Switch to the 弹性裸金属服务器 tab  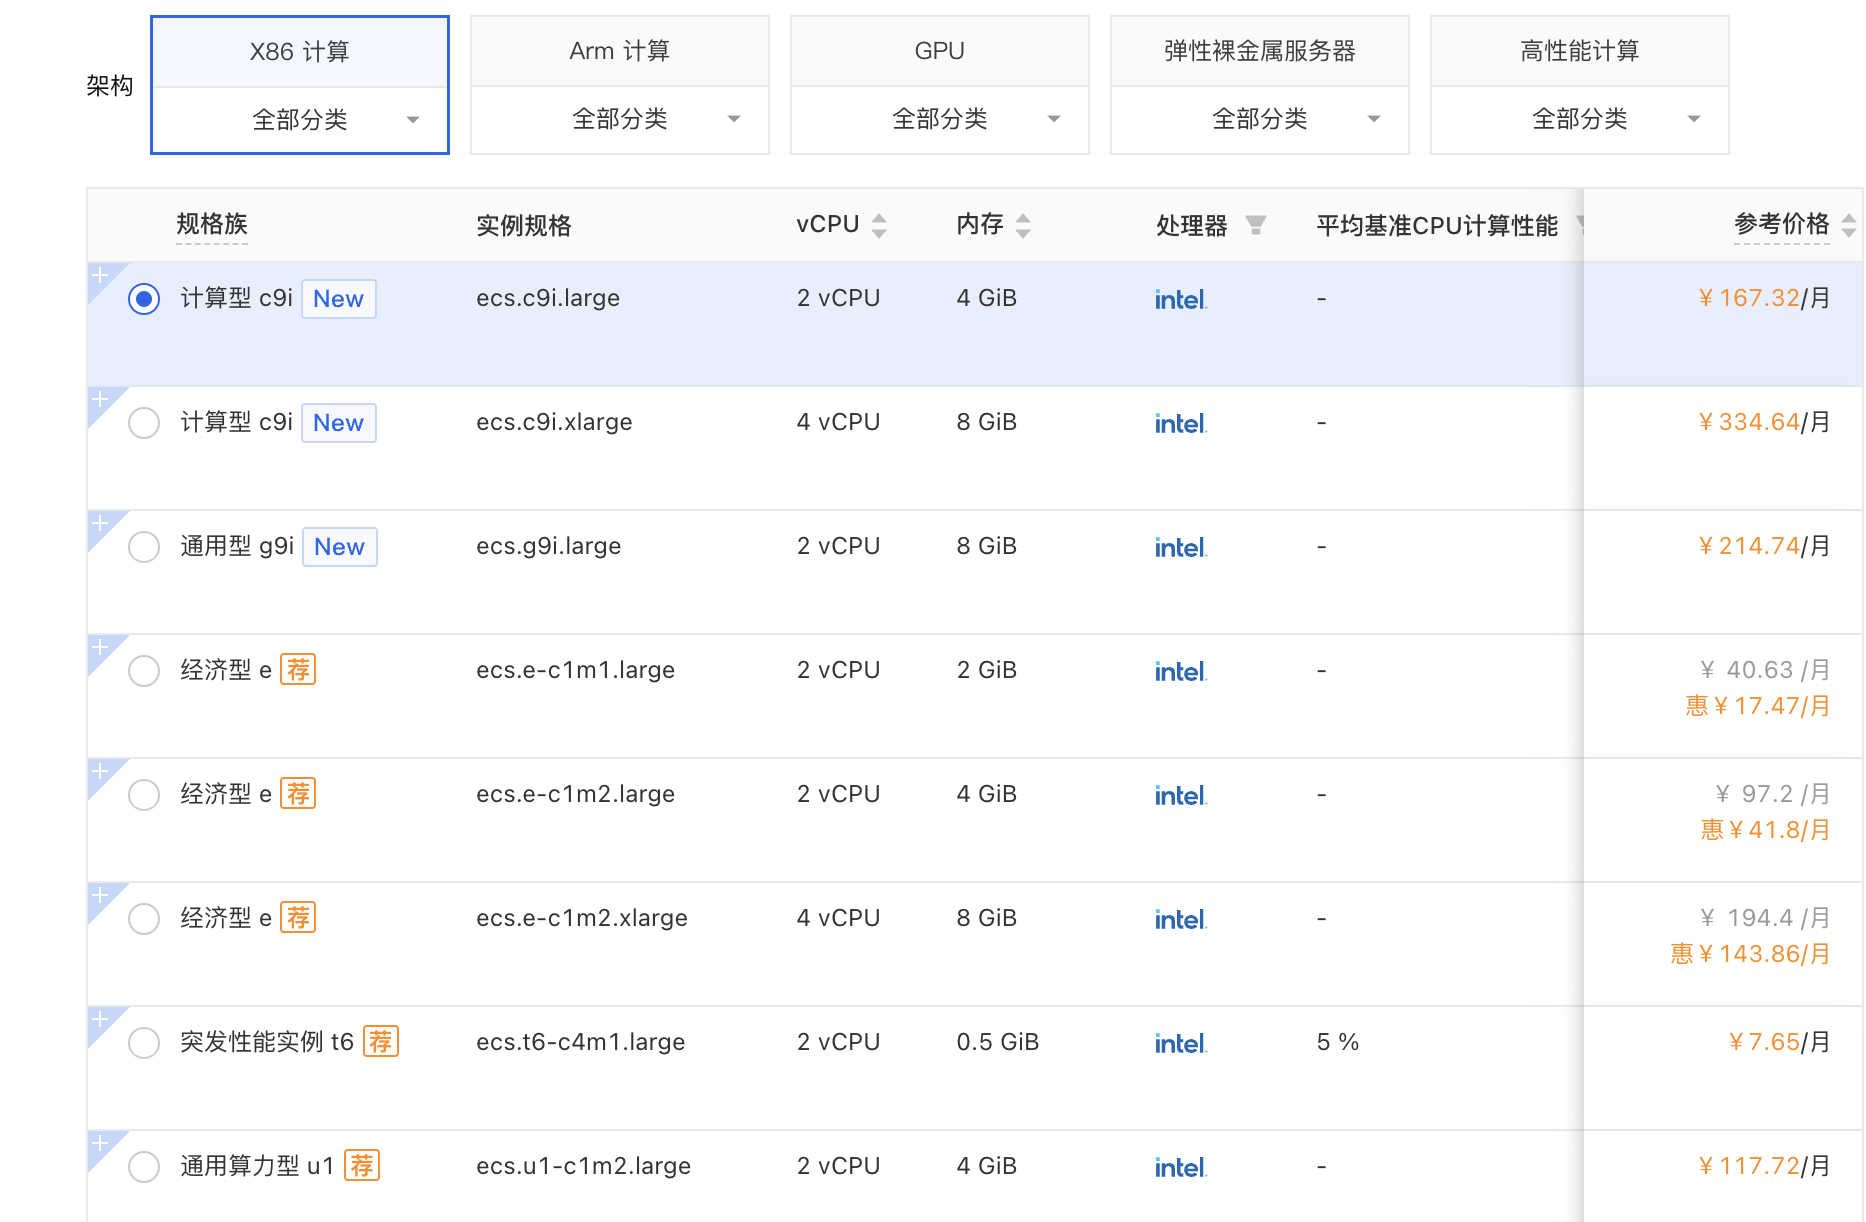coord(1260,51)
